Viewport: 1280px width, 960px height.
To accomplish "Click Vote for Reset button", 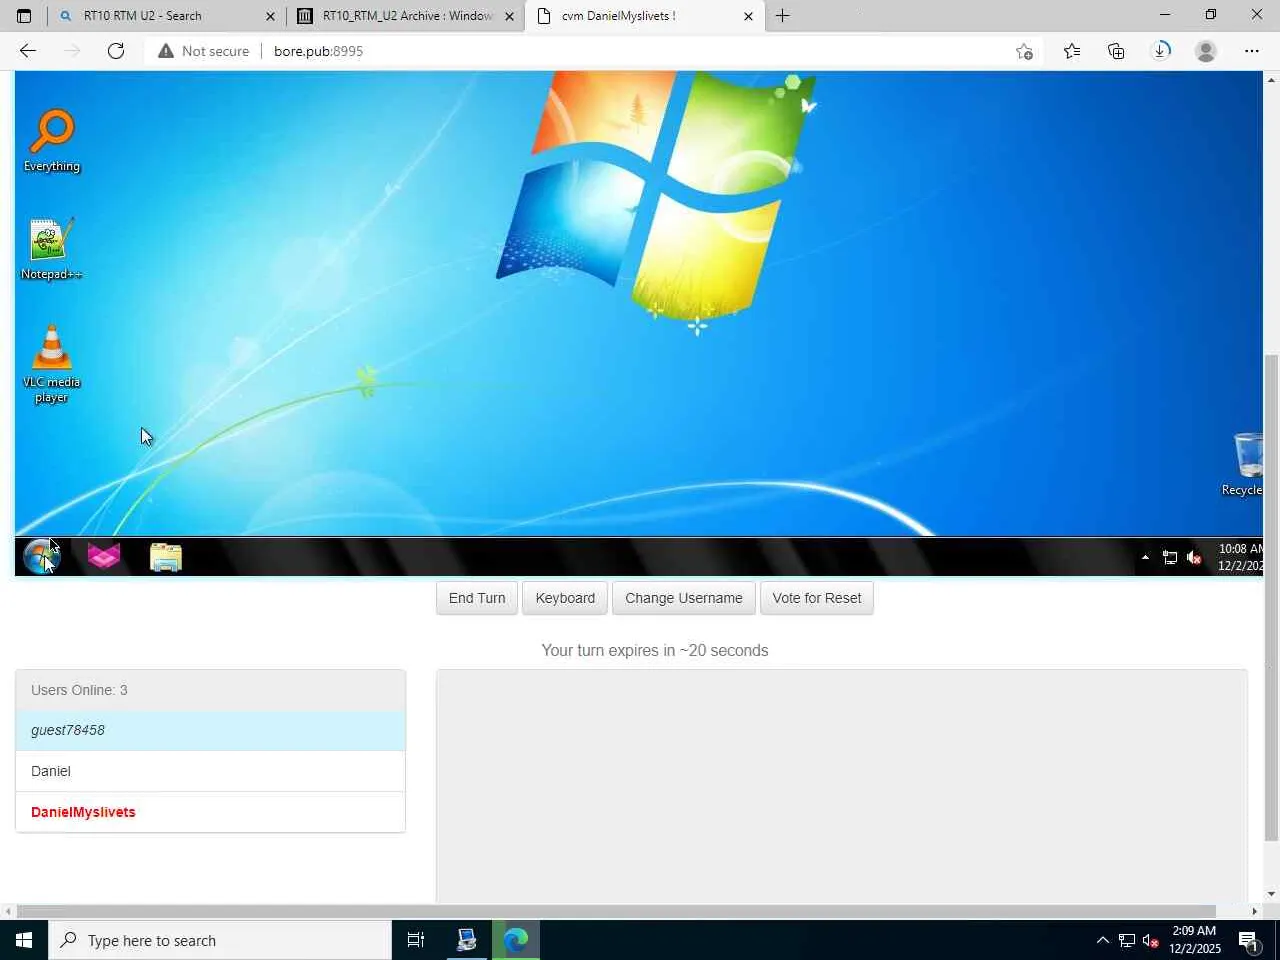I will (817, 598).
